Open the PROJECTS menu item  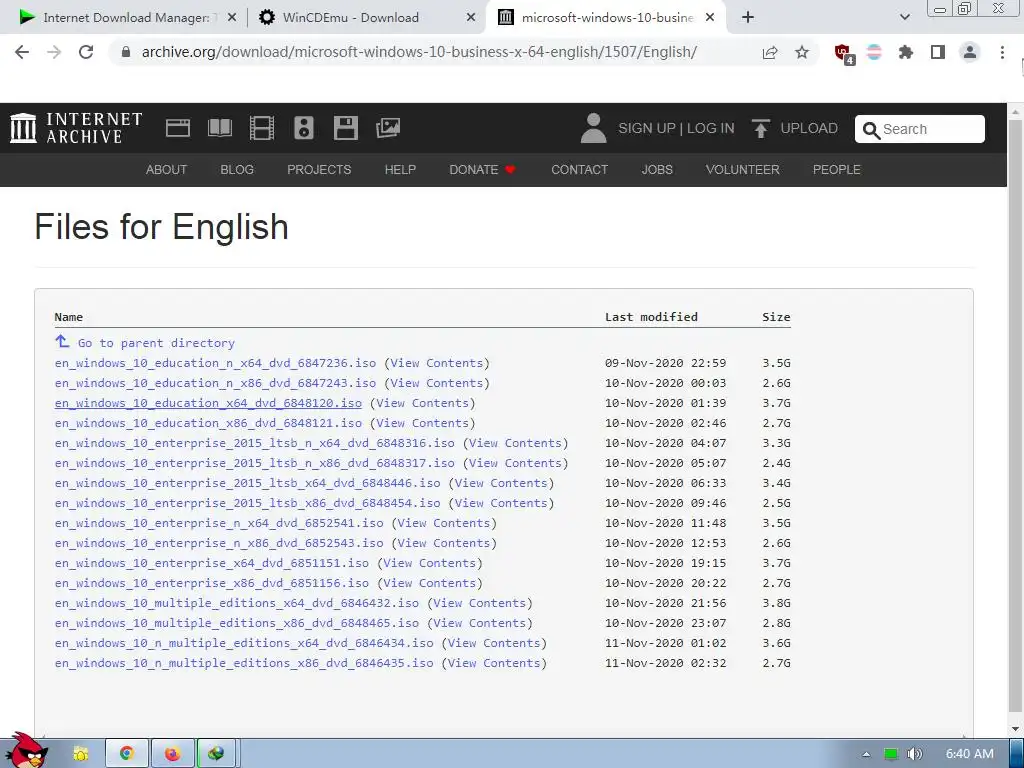click(x=319, y=170)
